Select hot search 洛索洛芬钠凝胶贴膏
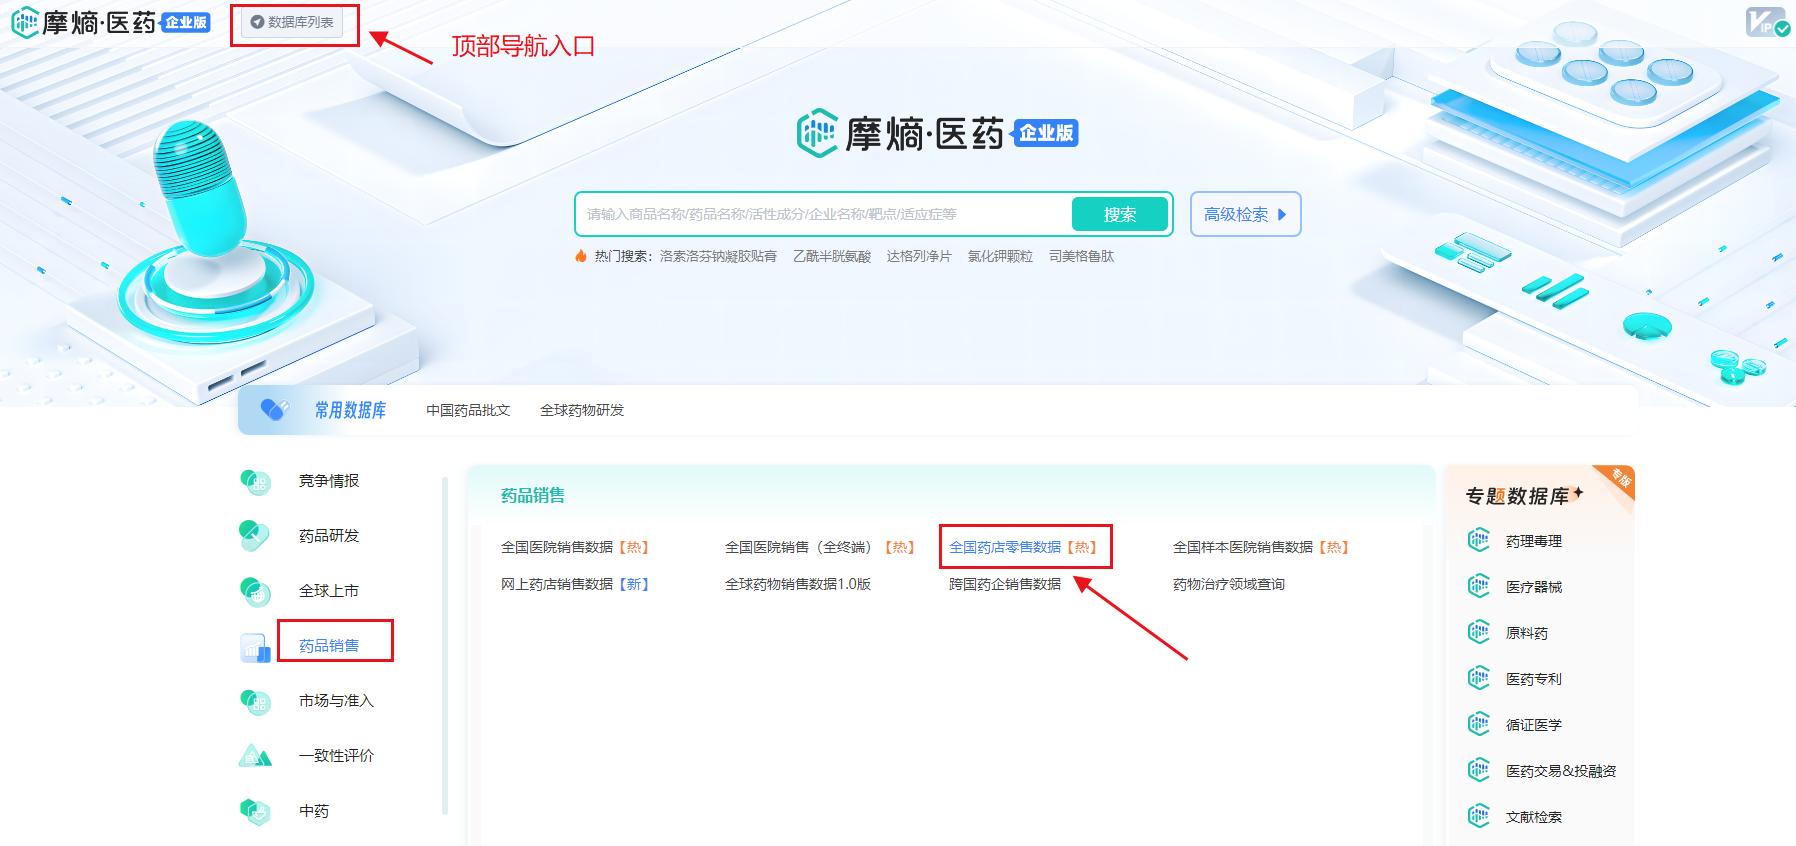 [x=718, y=256]
